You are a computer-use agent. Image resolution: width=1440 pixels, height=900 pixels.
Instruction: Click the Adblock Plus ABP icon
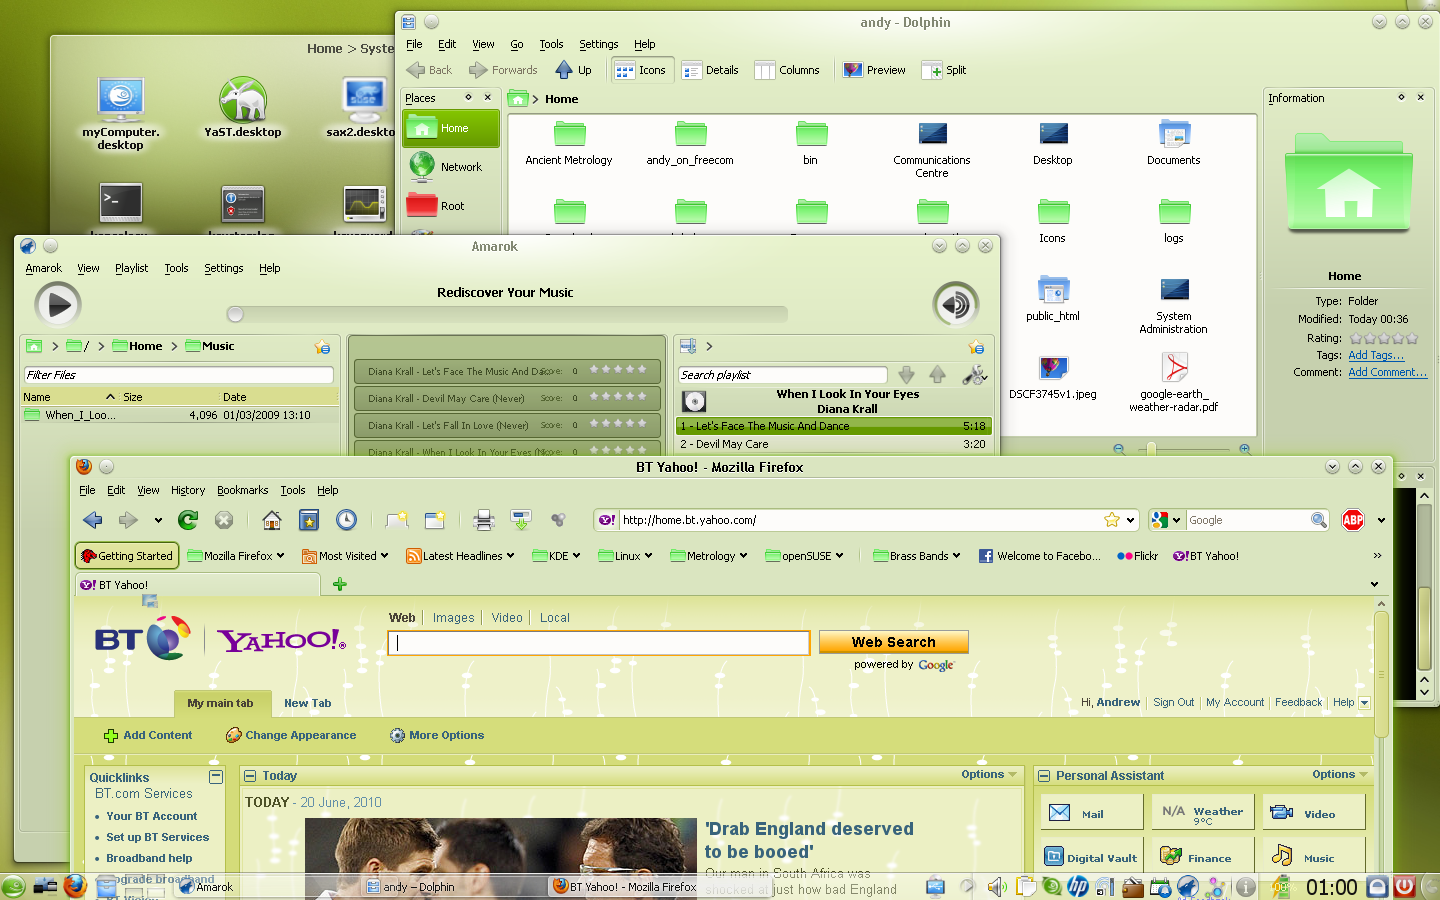click(1353, 520)
